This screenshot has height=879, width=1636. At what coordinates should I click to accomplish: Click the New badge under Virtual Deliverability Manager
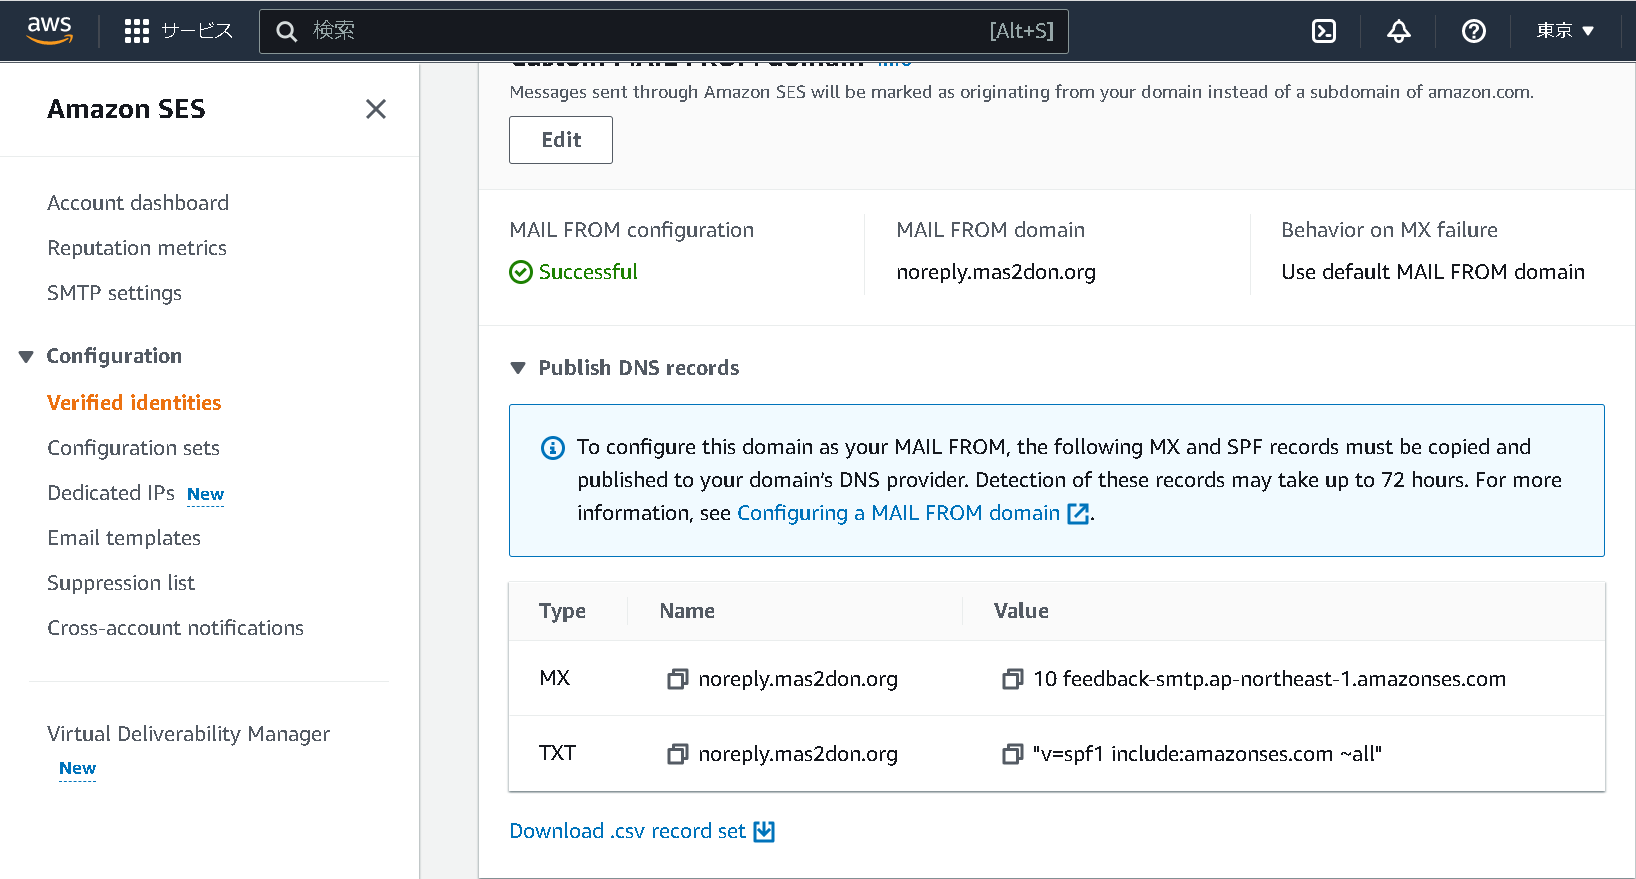tap(78, 768)
